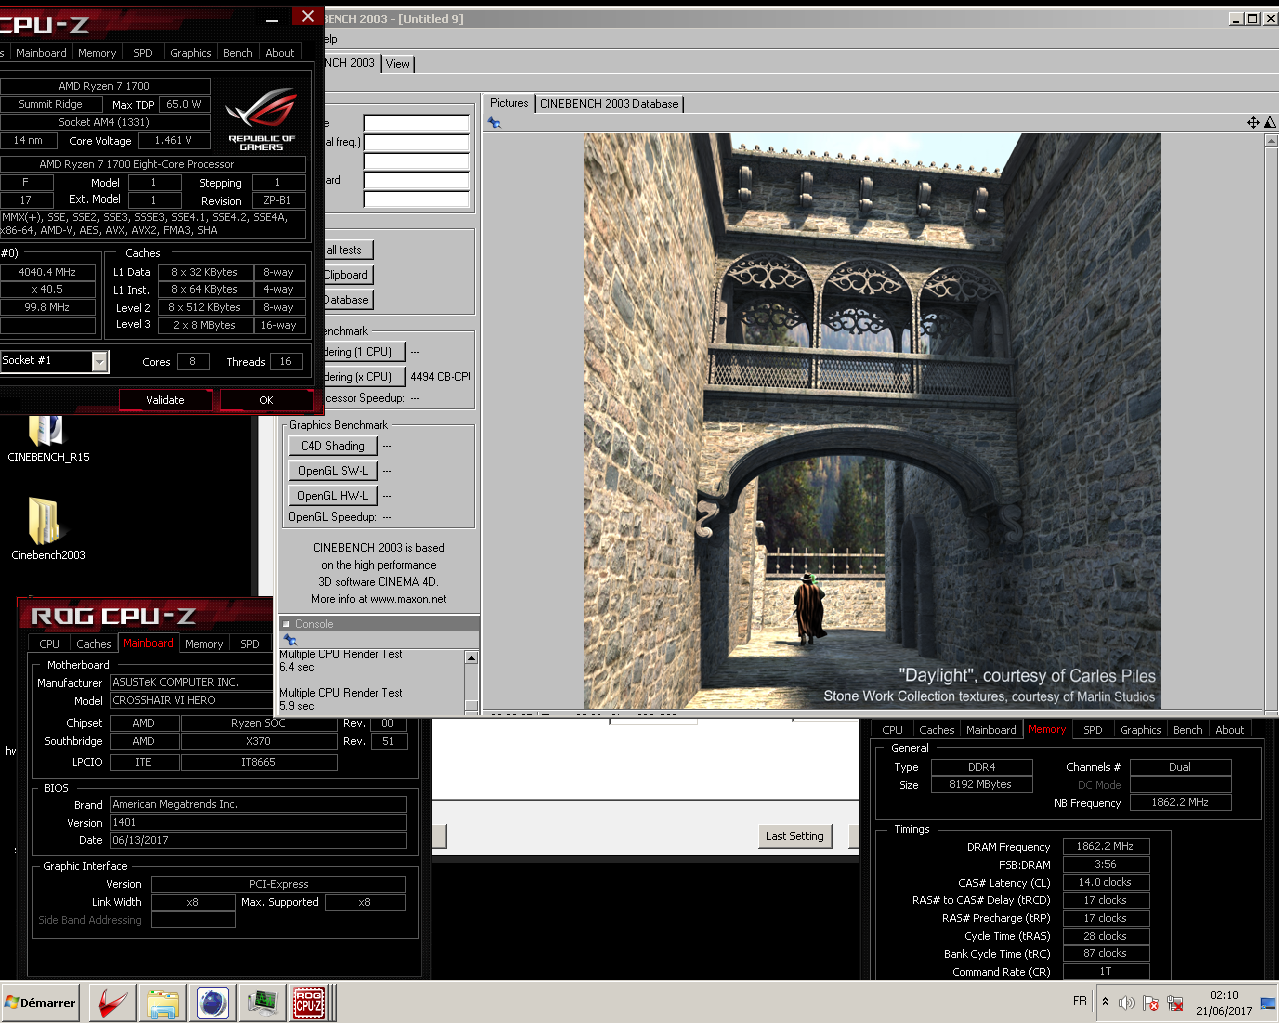Click the Validate button in CPU-Z
Screen dimensions: 1279x1023
click(x=166, y=400)
